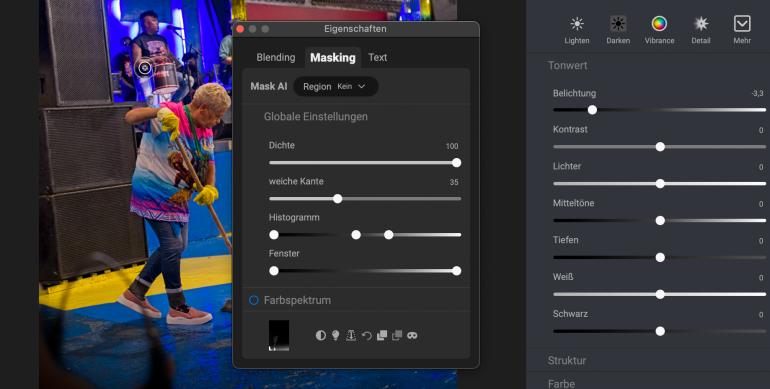Select the Darken adjustment tool

click(x=618, y=30)
